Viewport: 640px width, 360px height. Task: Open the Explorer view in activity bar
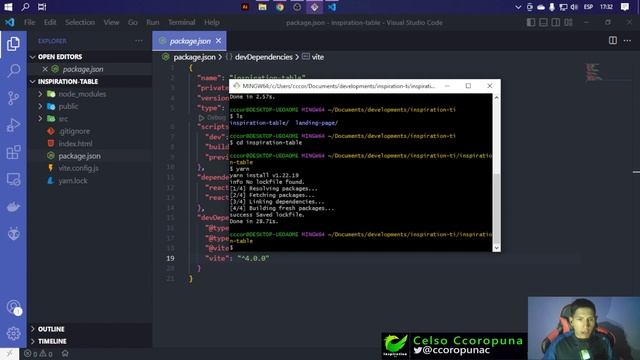click(13, 44)
